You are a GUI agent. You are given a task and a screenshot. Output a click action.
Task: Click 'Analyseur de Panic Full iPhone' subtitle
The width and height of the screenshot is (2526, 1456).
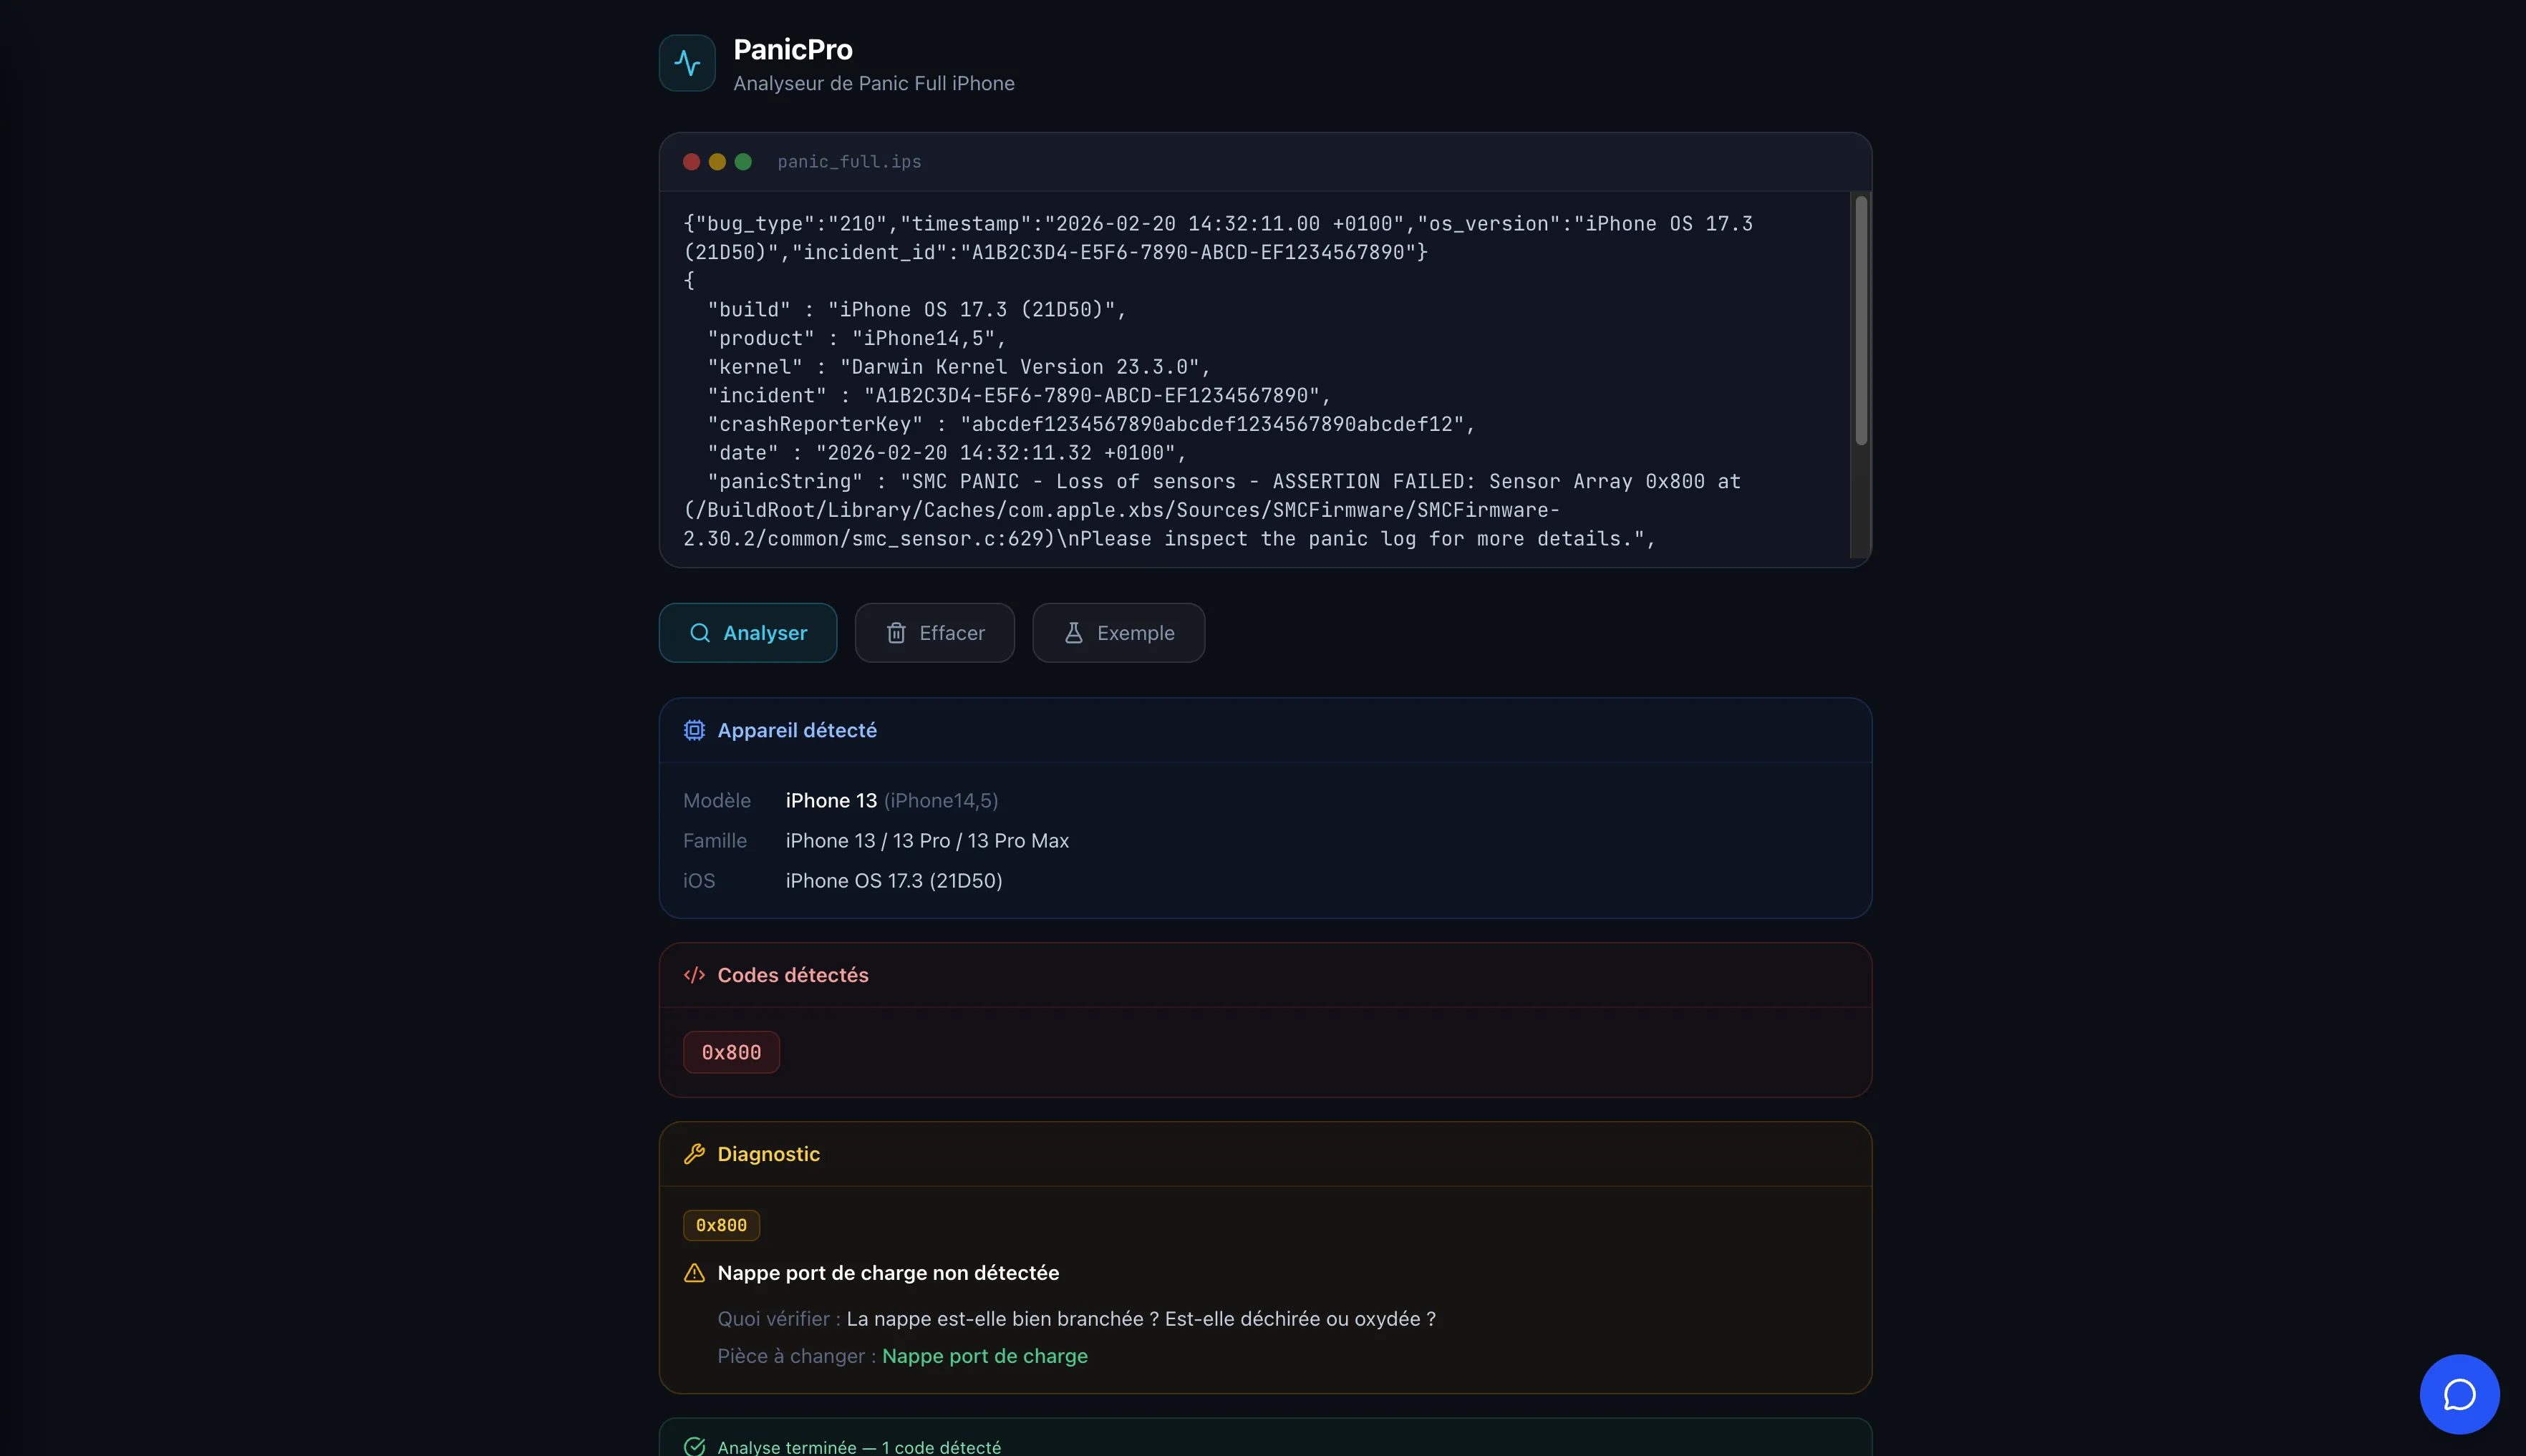click(x=874, y=84)
